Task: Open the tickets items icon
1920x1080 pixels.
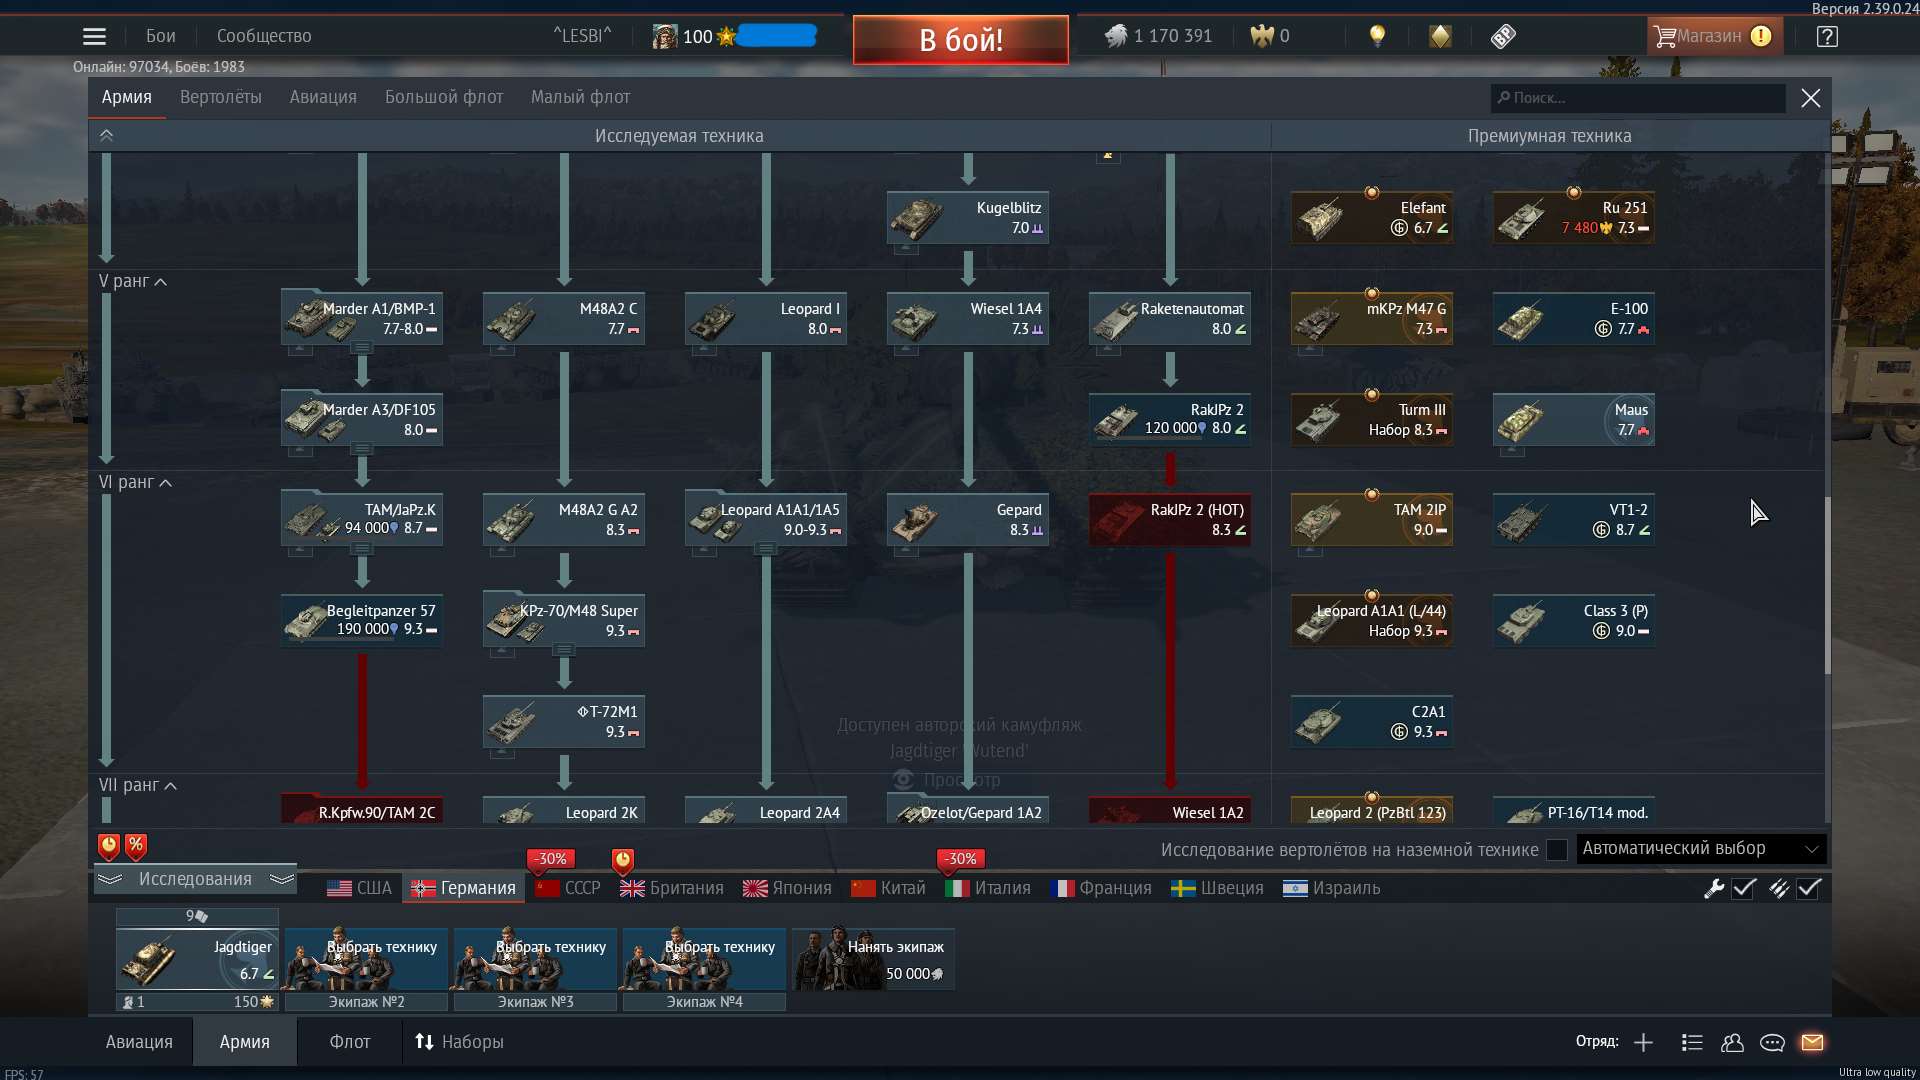Action: pos(1503,36)
